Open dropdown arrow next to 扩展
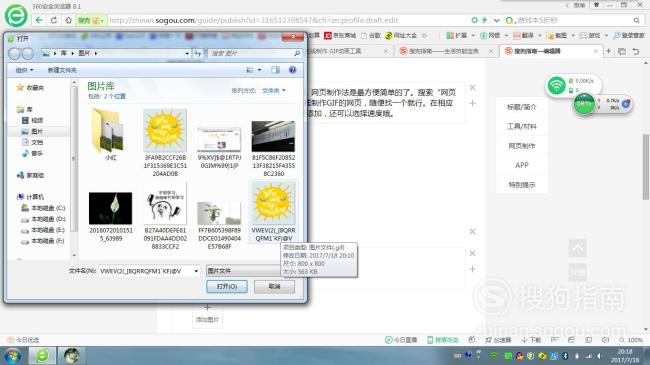The image size is (650, 365). pos(473,36)
